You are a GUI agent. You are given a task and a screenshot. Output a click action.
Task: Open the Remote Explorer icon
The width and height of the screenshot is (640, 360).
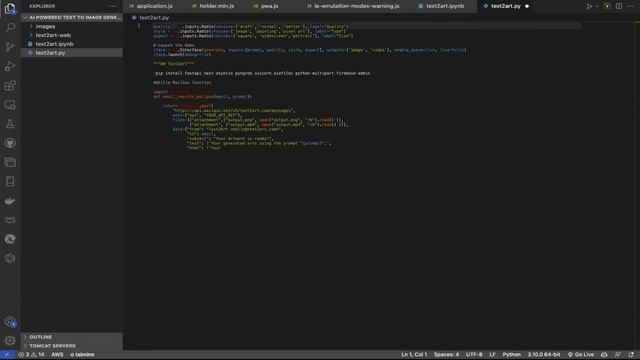[10, 105]
